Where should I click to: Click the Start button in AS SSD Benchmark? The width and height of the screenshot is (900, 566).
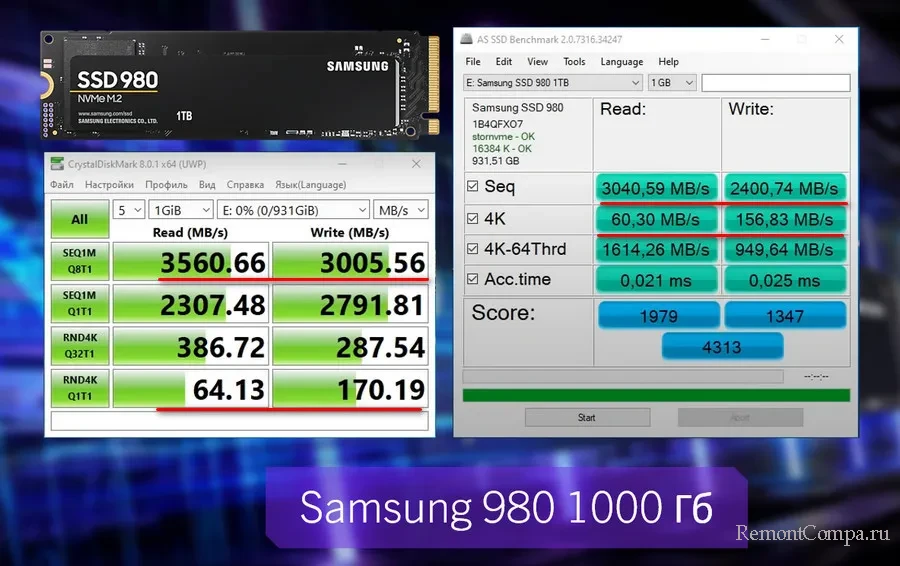[587, 417]
